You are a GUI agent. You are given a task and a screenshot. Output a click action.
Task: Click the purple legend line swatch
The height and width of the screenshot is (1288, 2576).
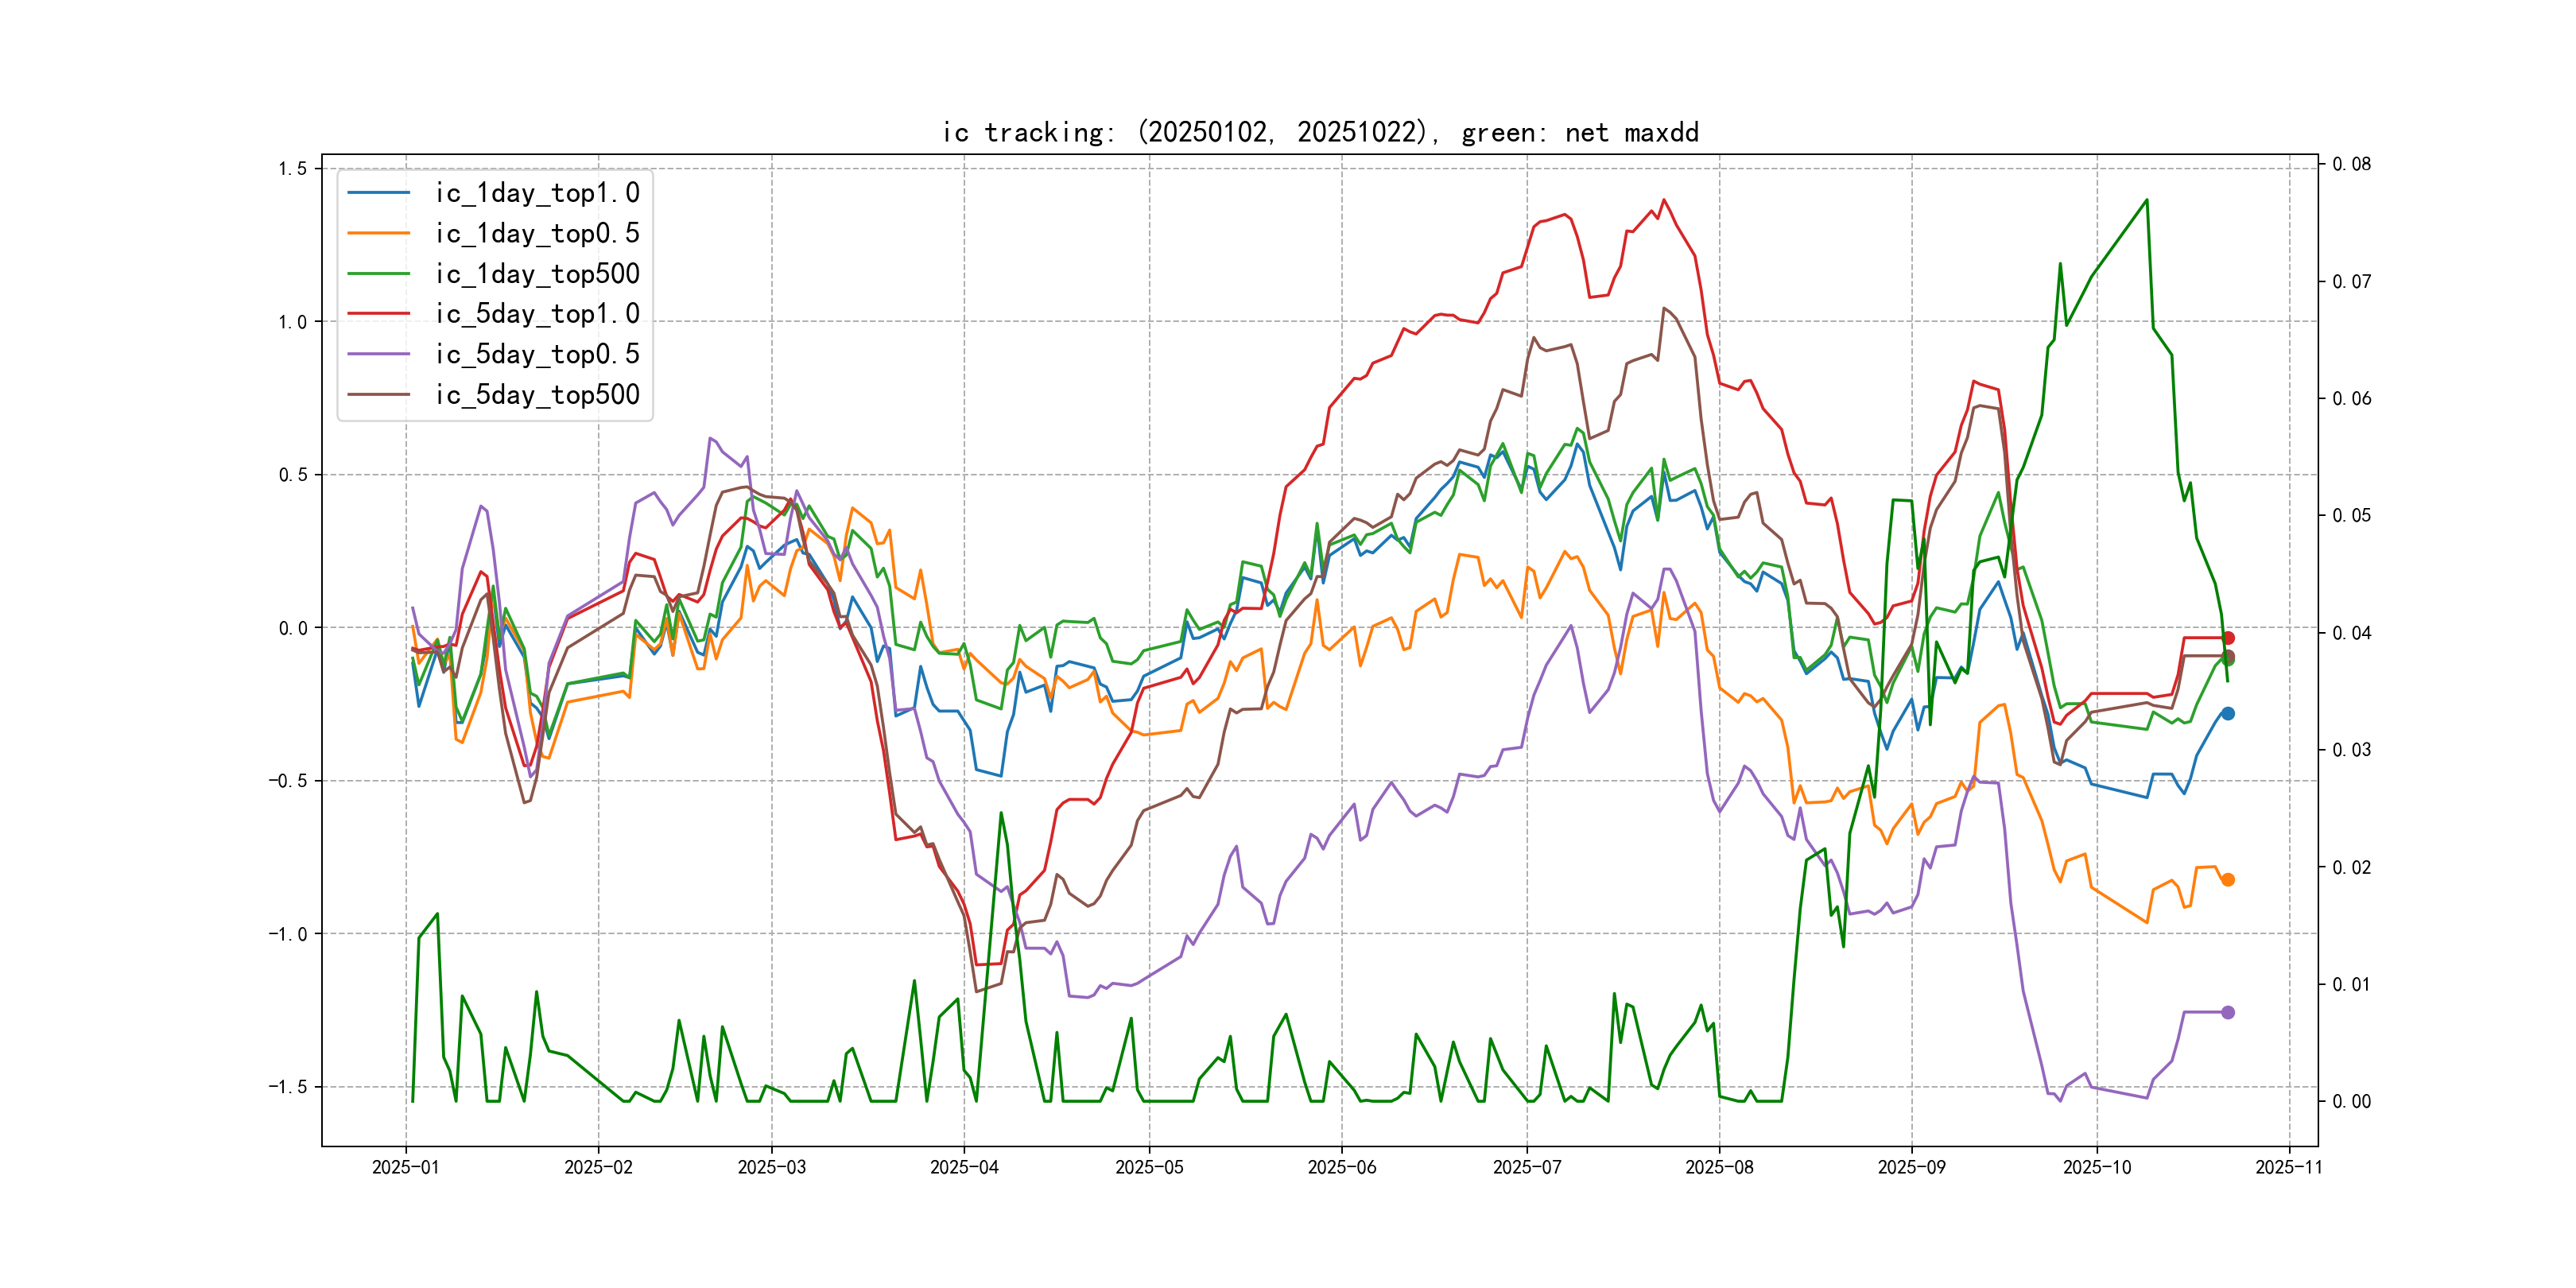379,354
